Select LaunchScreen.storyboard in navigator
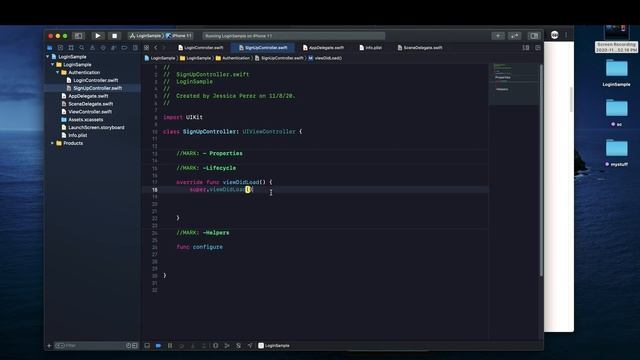640x360 pixels. [93, 127]
